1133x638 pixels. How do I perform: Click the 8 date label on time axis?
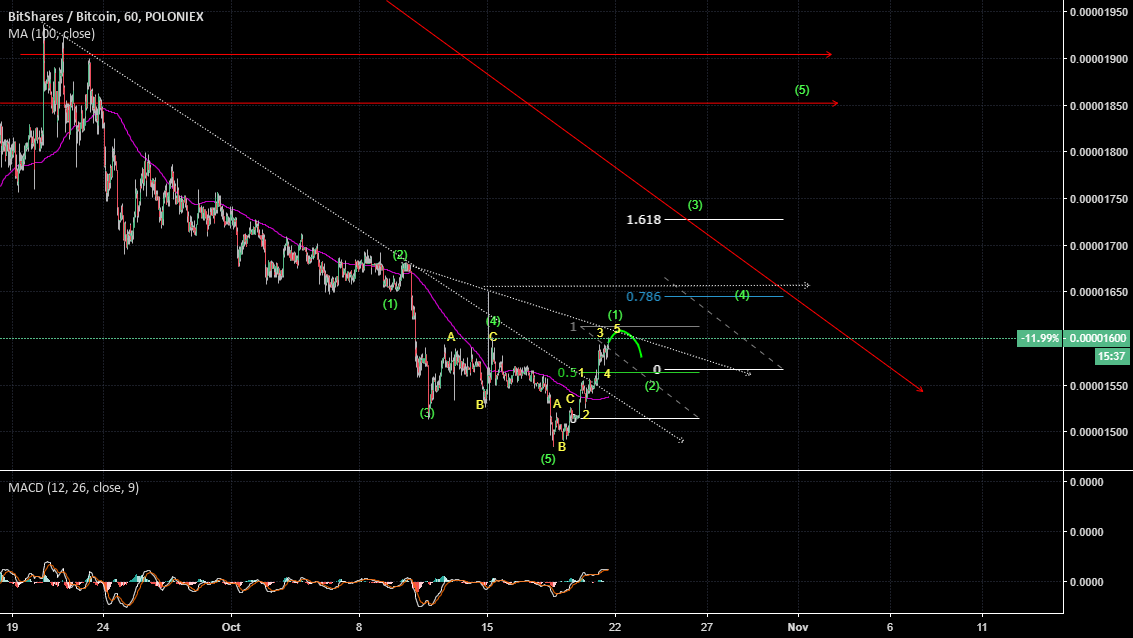(x=359, y=626)
